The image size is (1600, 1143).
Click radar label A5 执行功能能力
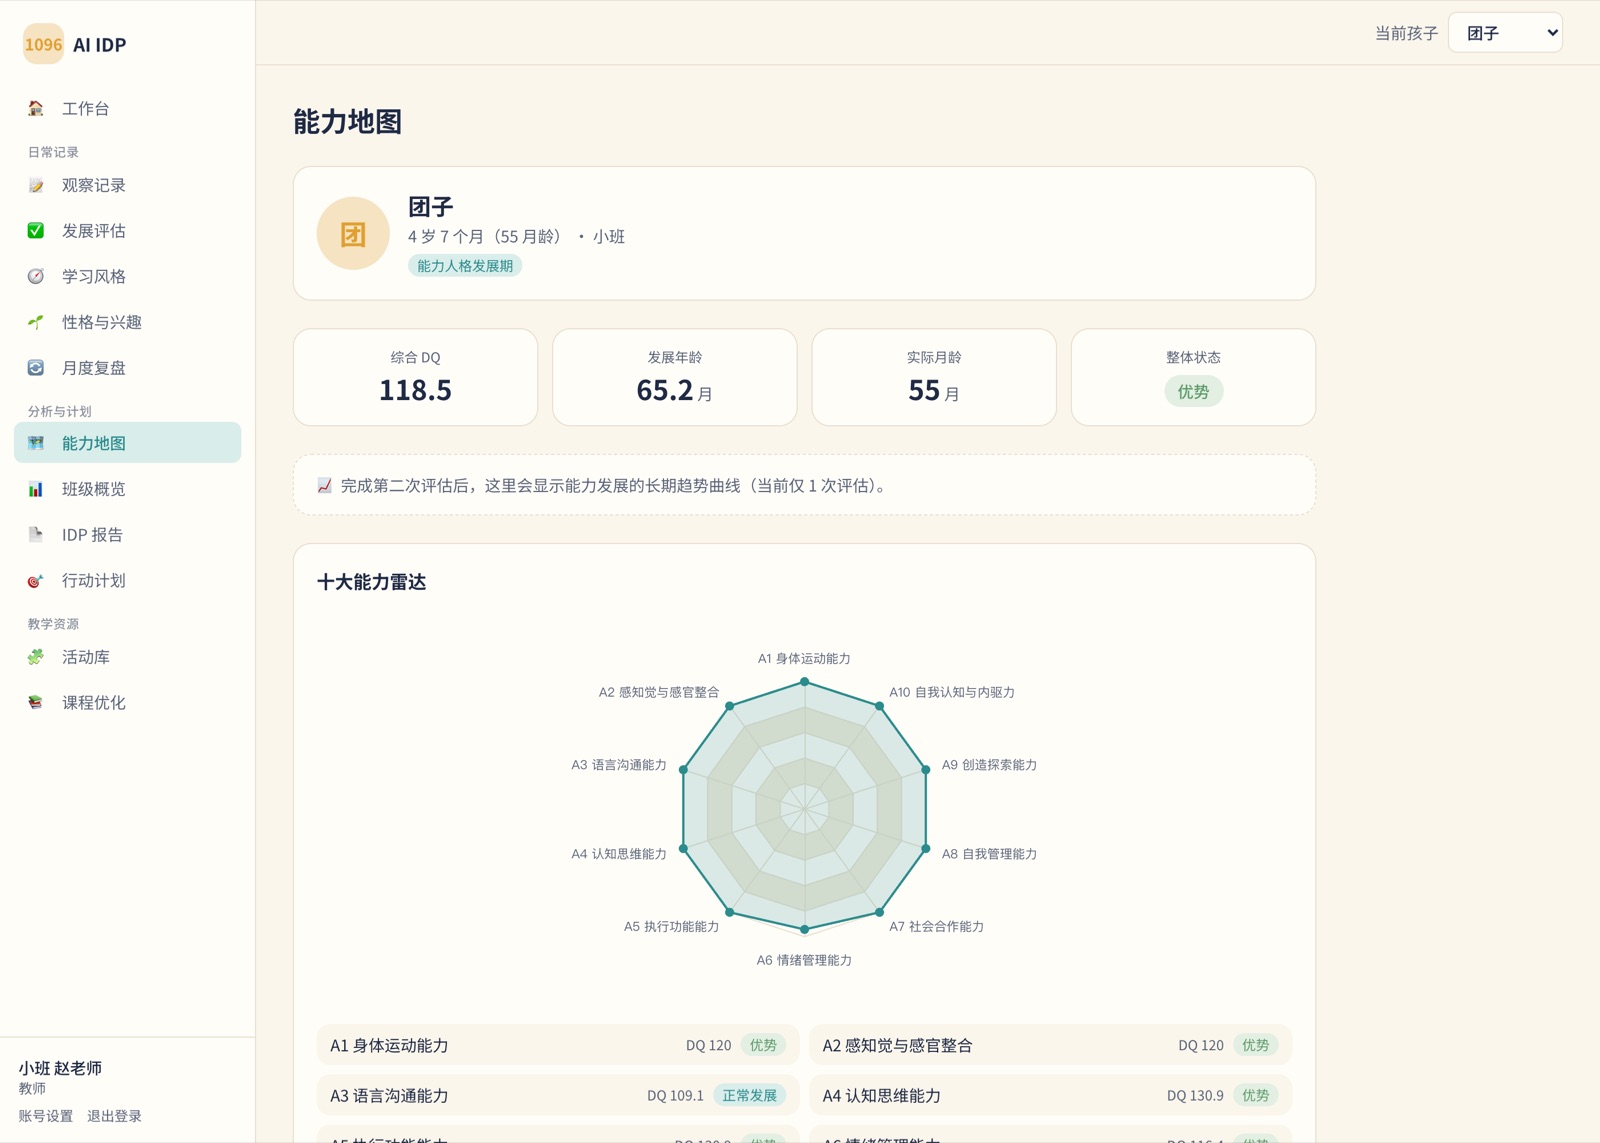[x=672, y=926]
